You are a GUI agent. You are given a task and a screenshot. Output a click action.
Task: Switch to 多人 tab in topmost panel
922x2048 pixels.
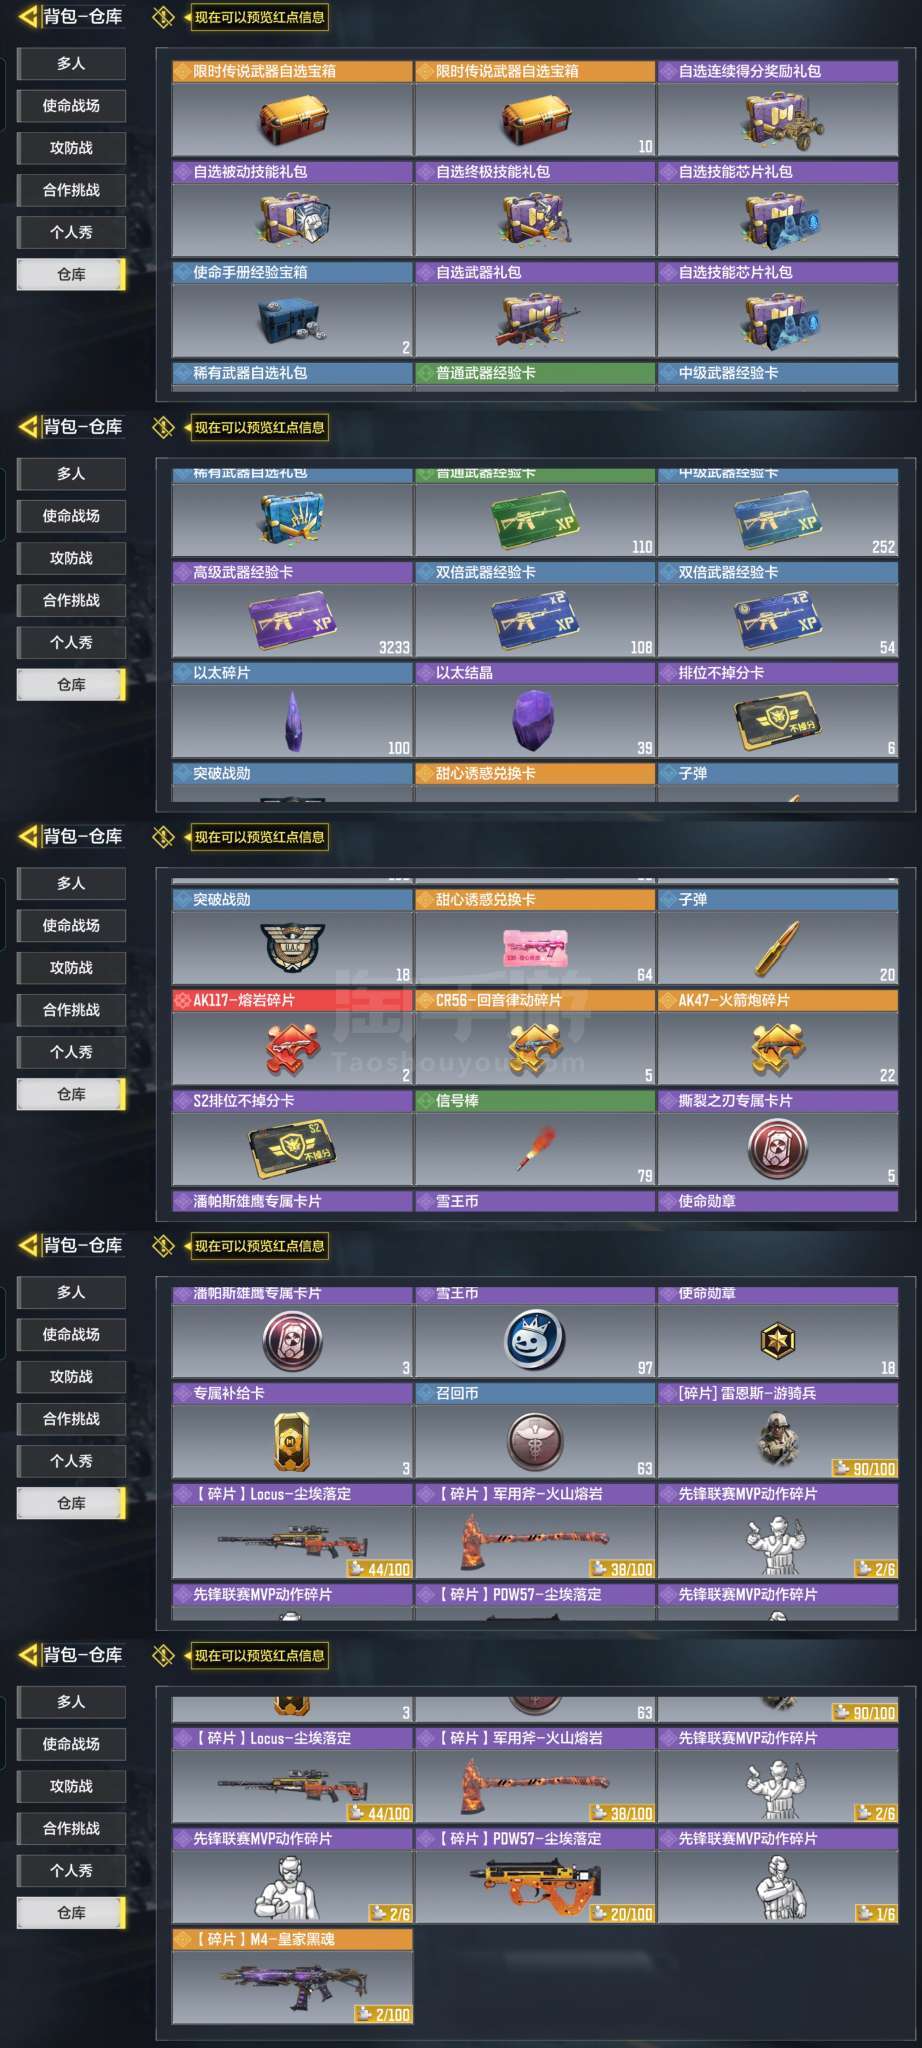pyautogui.click(x=71, y=63)
